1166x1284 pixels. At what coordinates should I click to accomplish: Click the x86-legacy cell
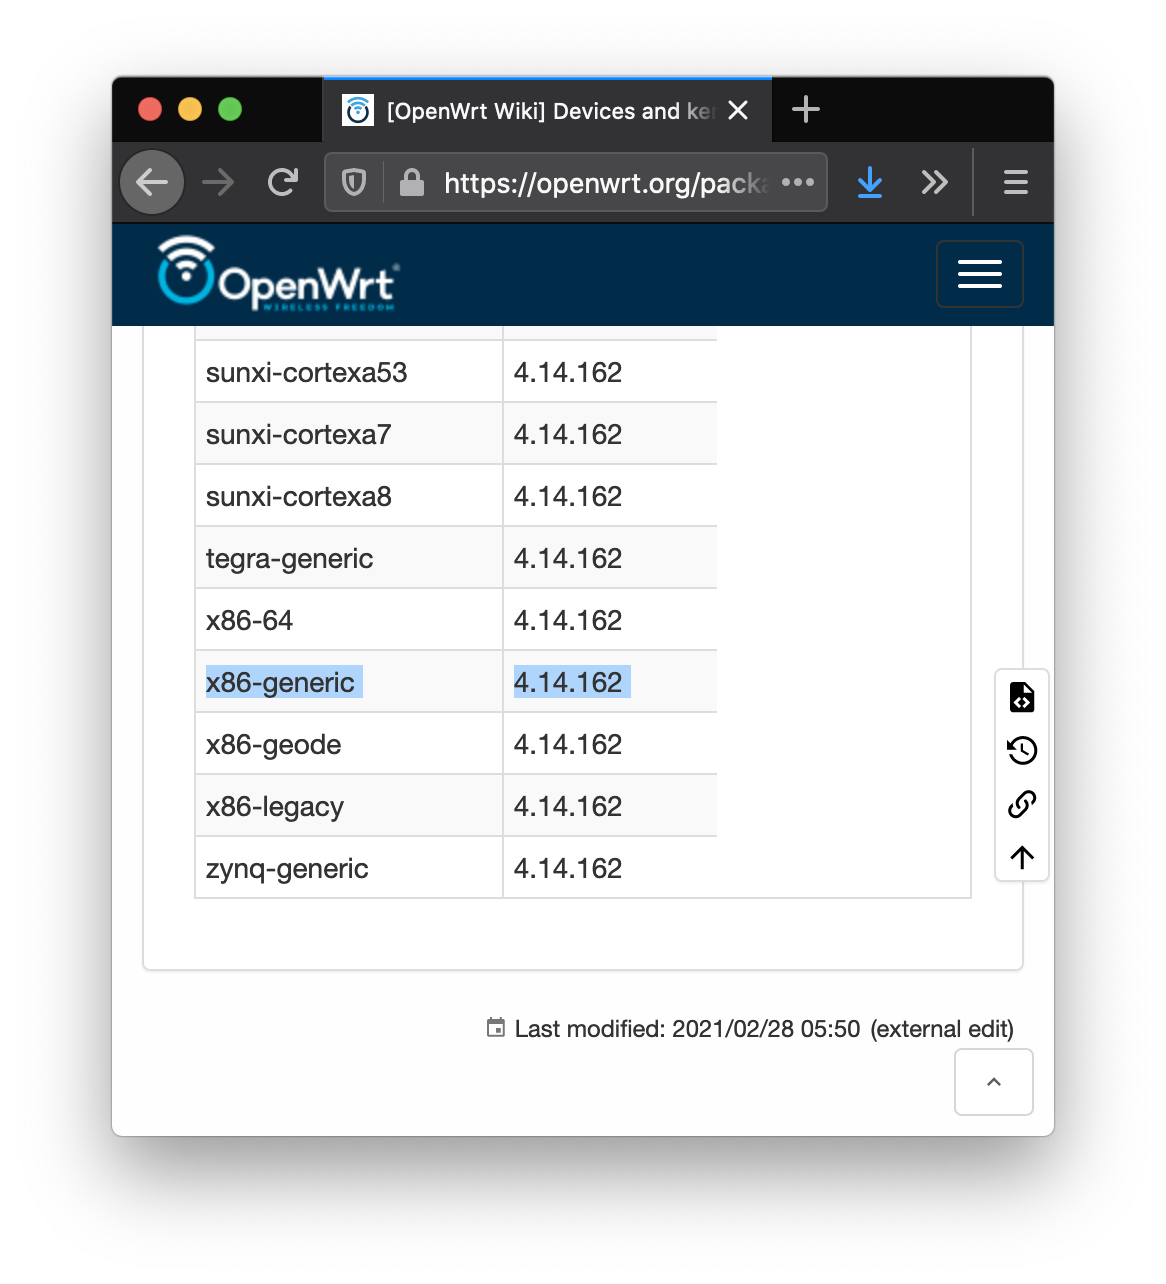click(349, 806)
